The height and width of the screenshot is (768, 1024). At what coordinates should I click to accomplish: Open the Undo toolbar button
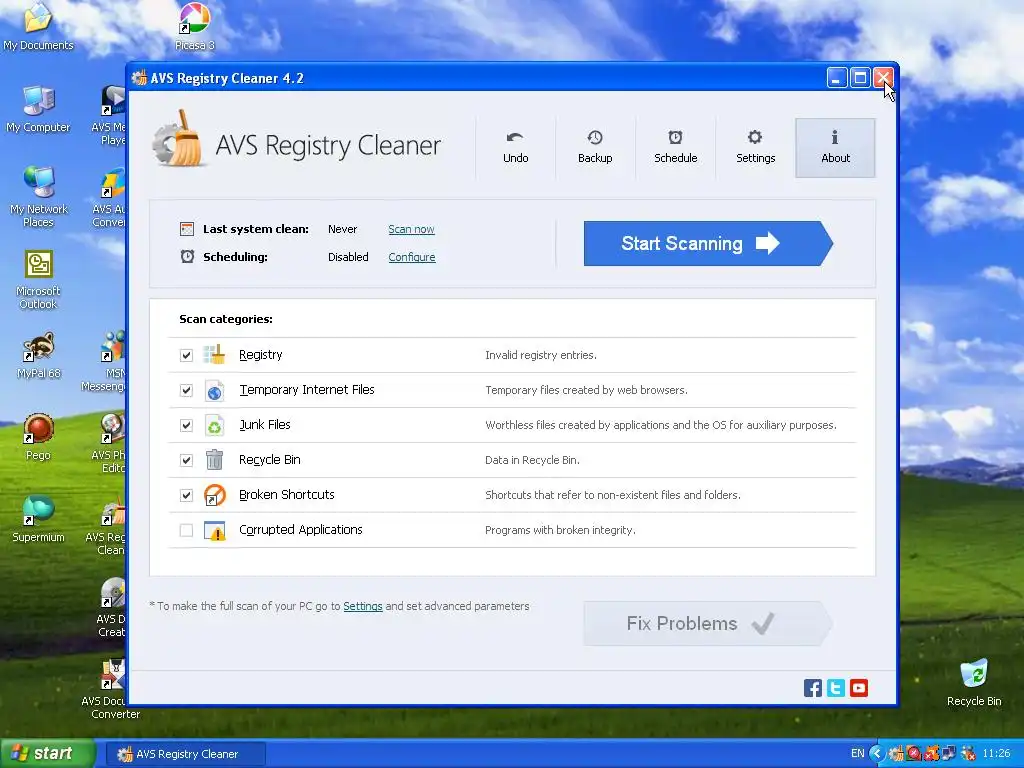point(515,148)
